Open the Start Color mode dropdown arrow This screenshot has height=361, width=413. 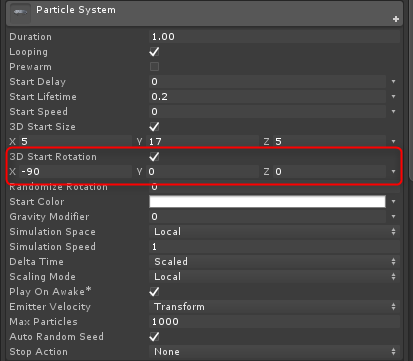click(393, 202)
